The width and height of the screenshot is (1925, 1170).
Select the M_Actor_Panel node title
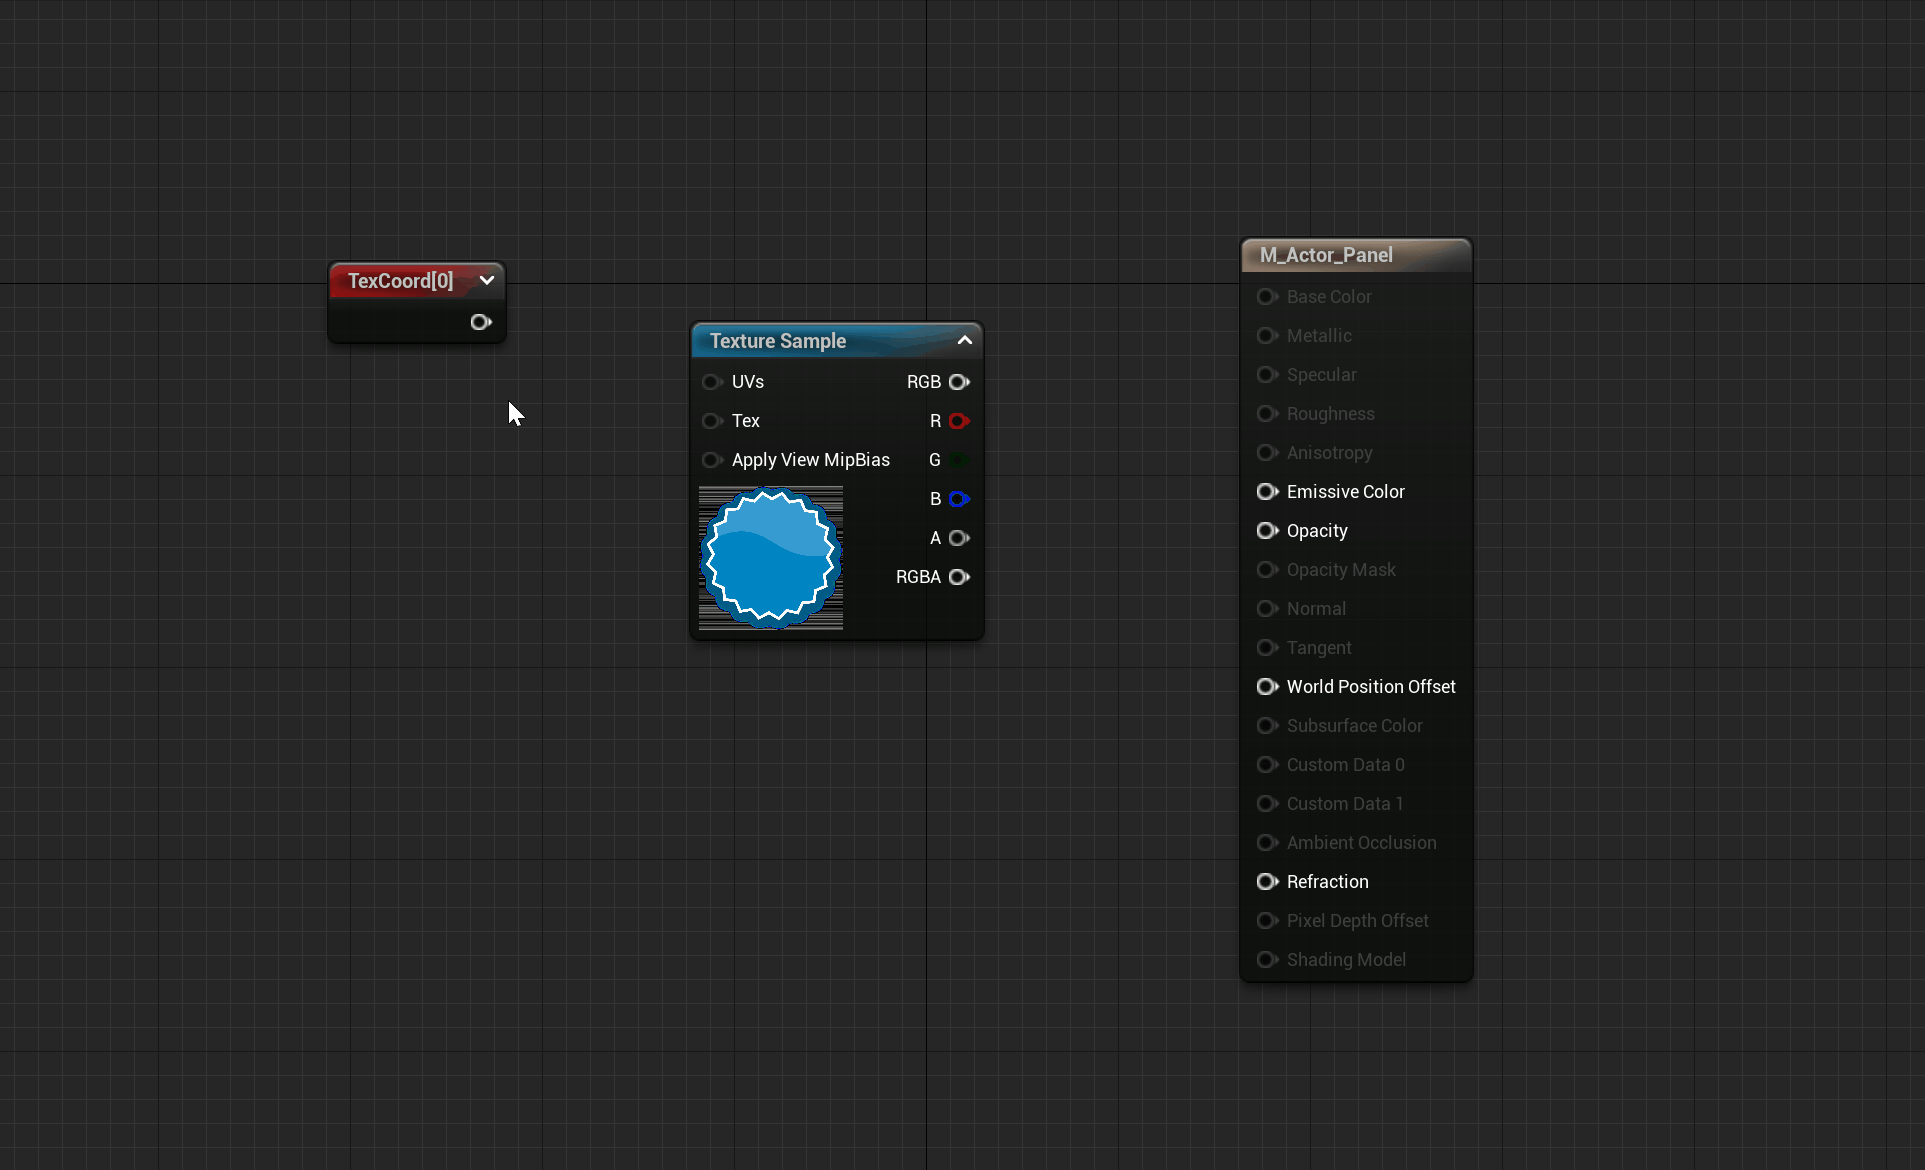point(1326,255)
